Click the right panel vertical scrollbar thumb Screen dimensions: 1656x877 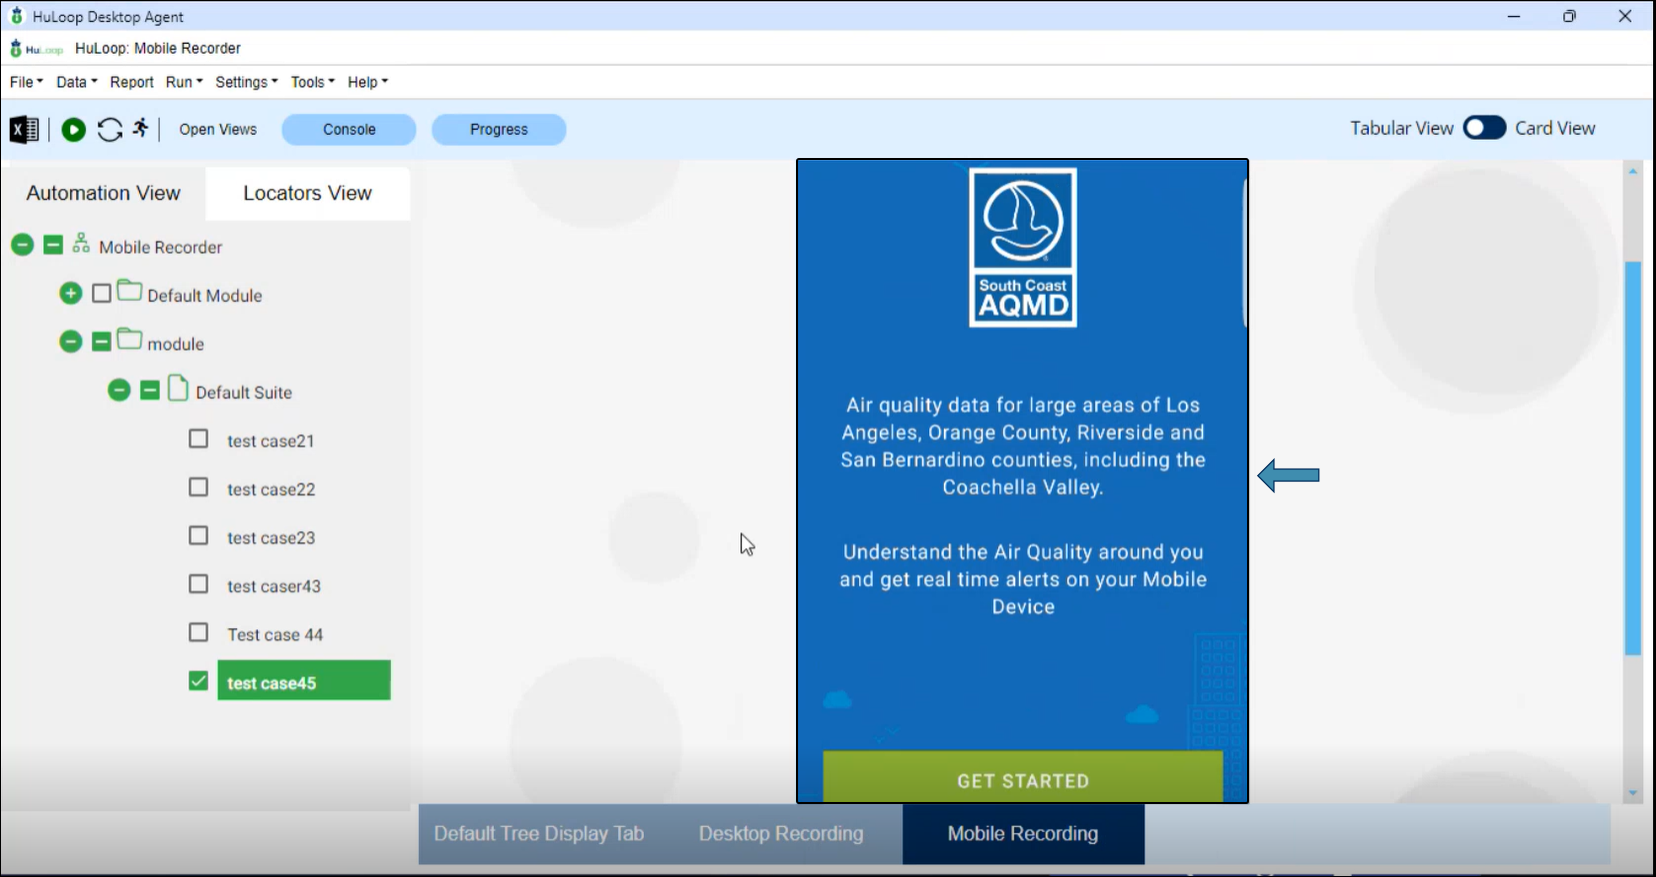point(1633,458)
